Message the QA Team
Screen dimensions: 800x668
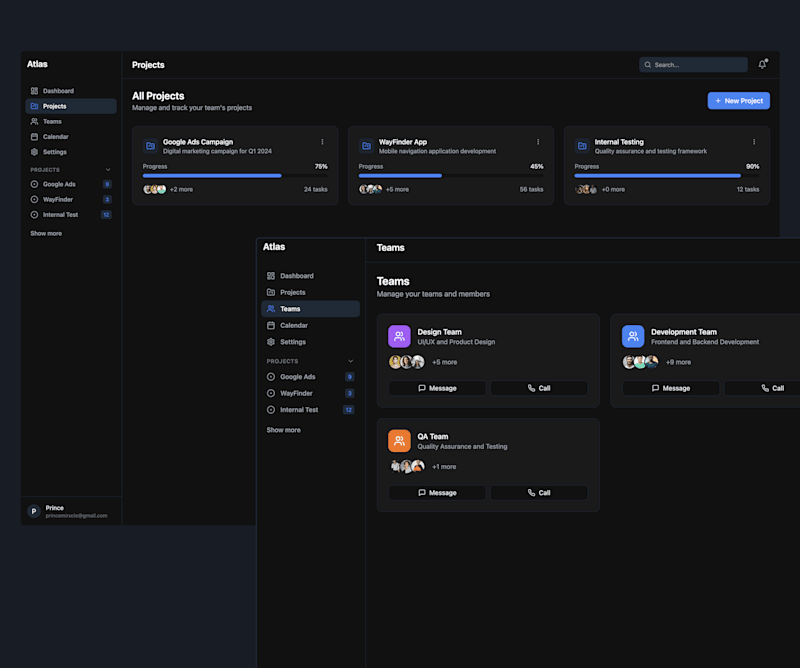coord(437,492)
